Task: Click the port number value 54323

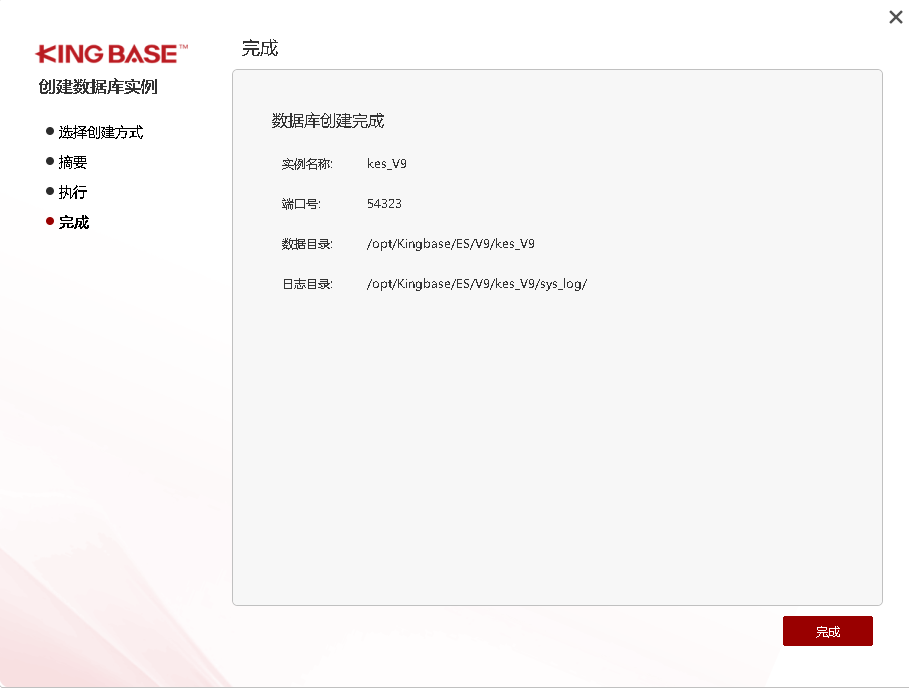Action: [x=384, y=204]
